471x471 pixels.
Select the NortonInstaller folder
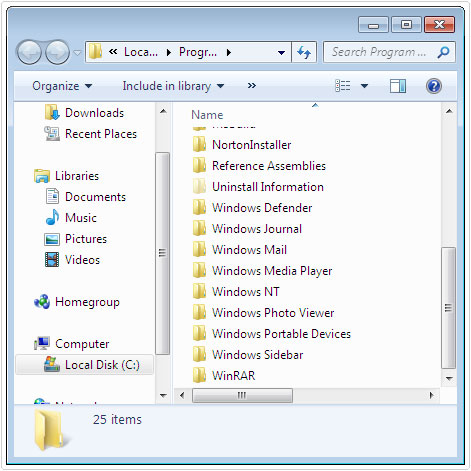pyautogui.click(x=242, y=145)
